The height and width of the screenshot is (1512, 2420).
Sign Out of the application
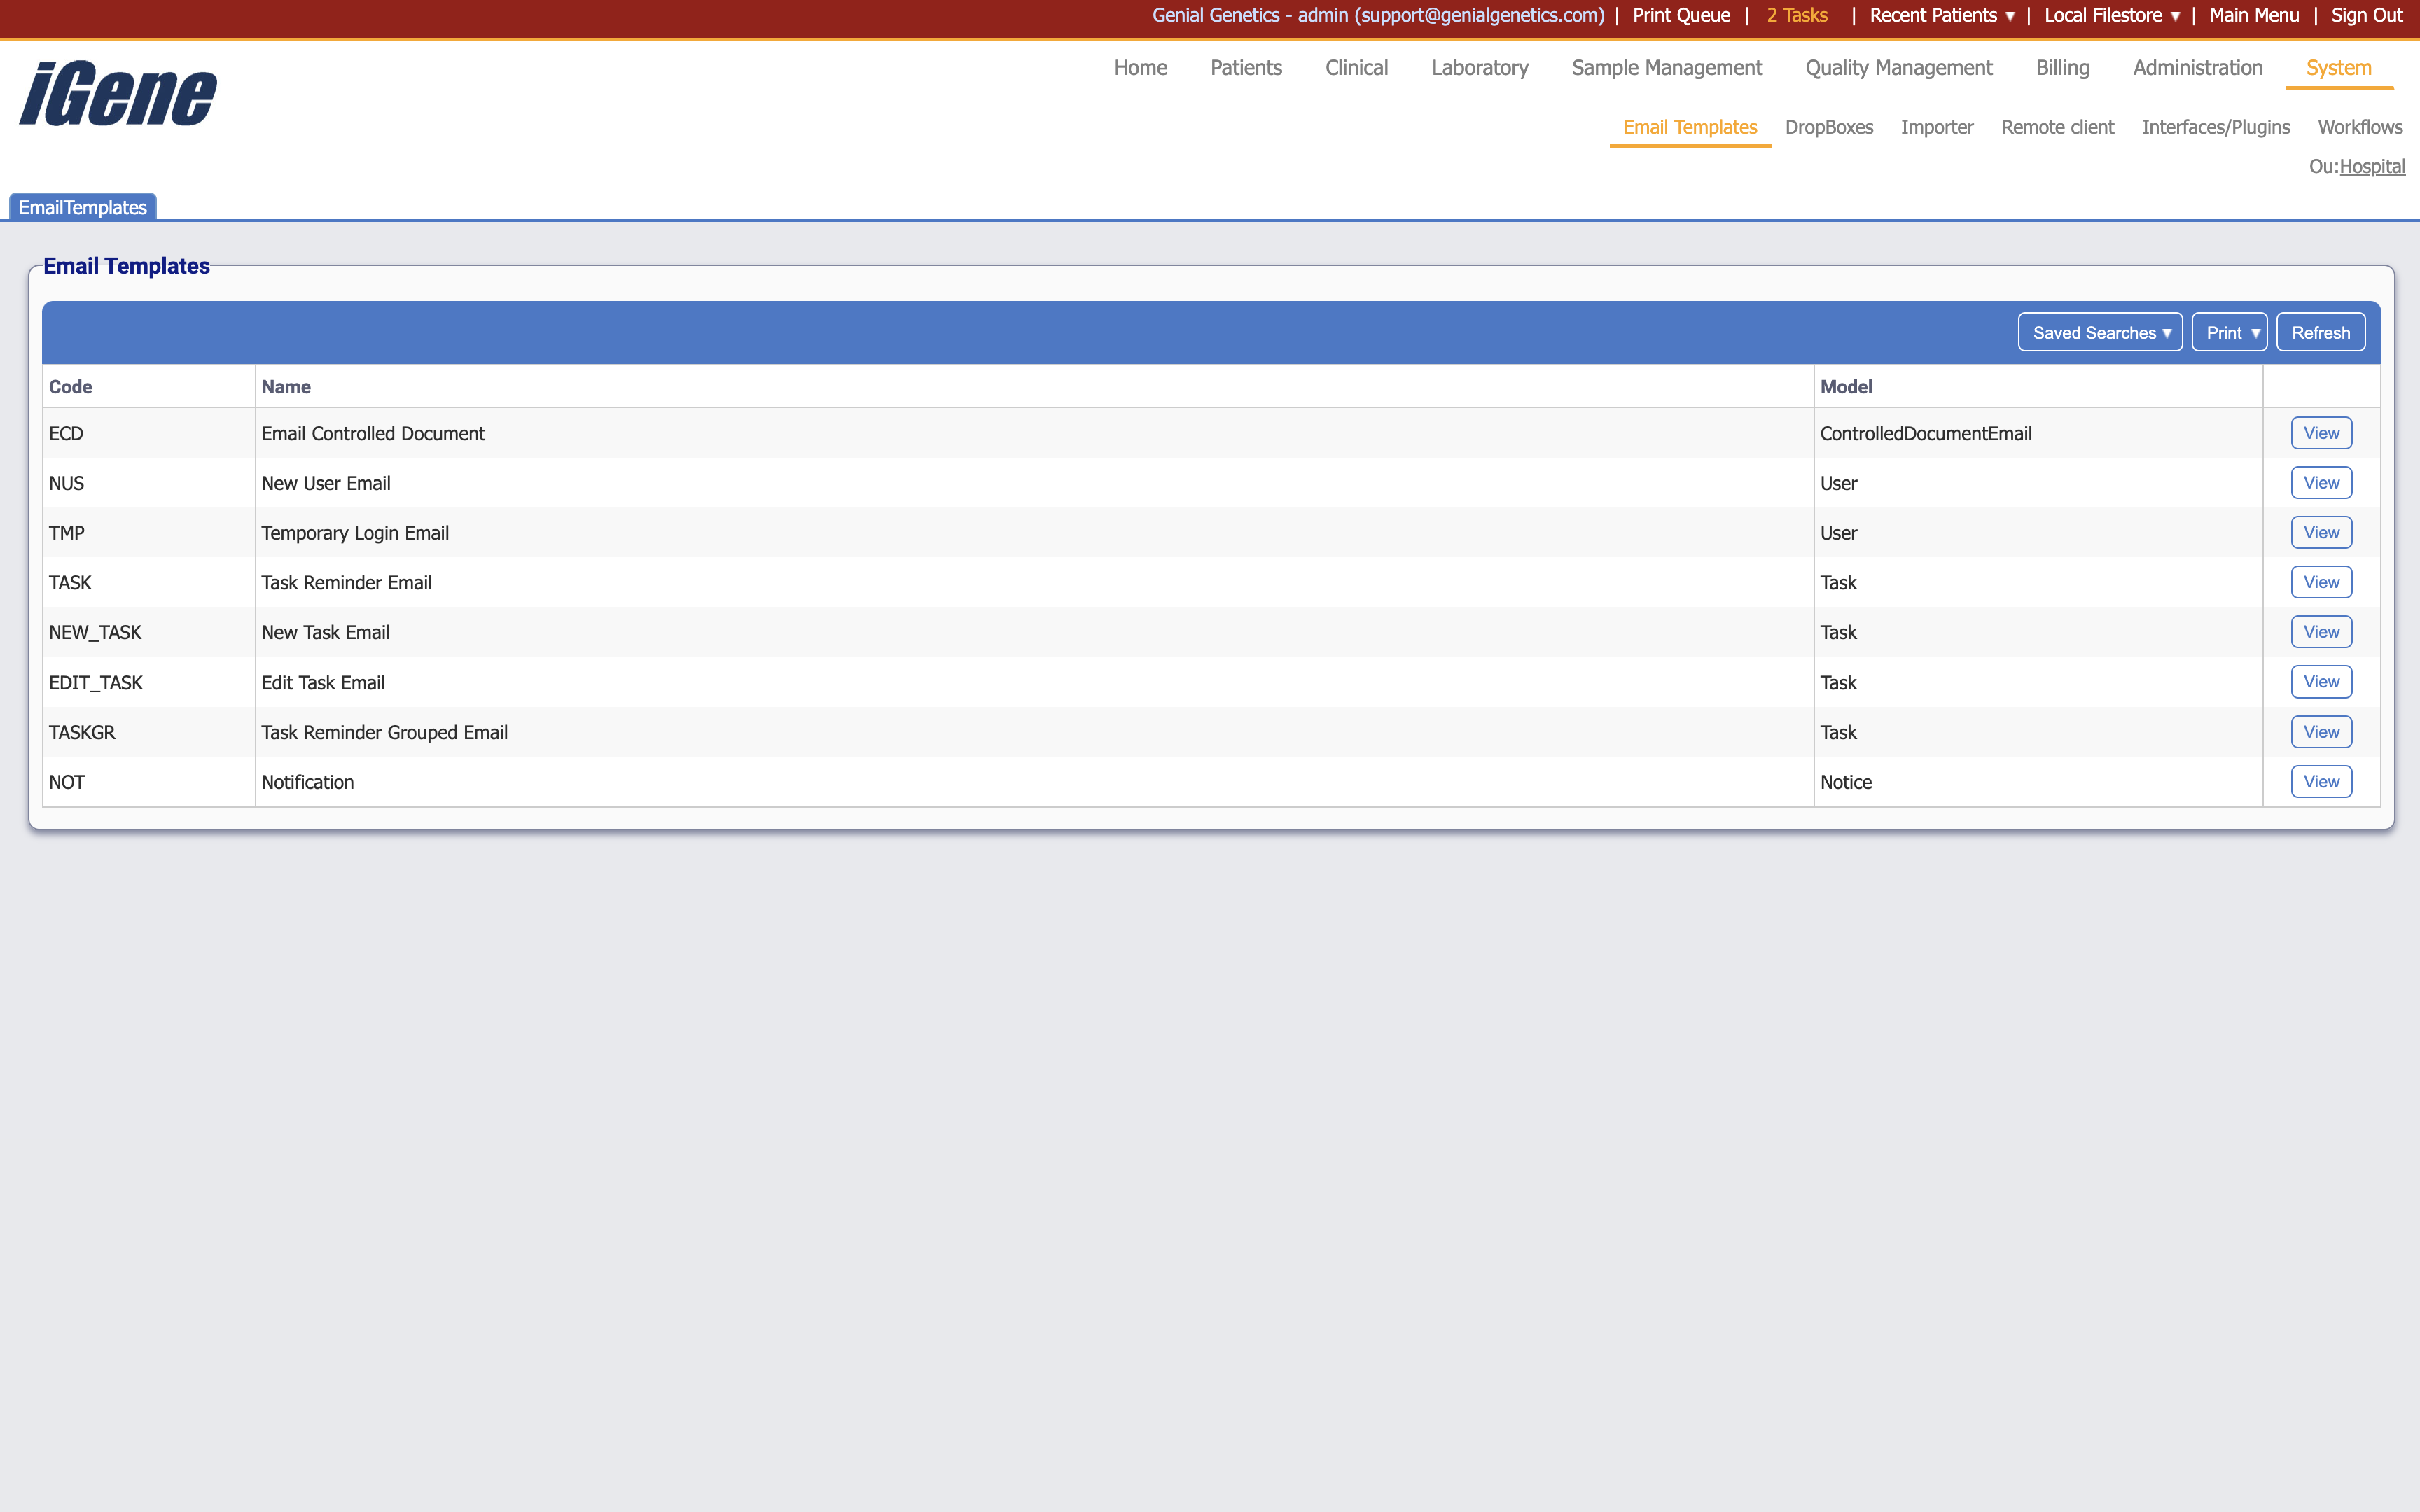point(2366,15)
